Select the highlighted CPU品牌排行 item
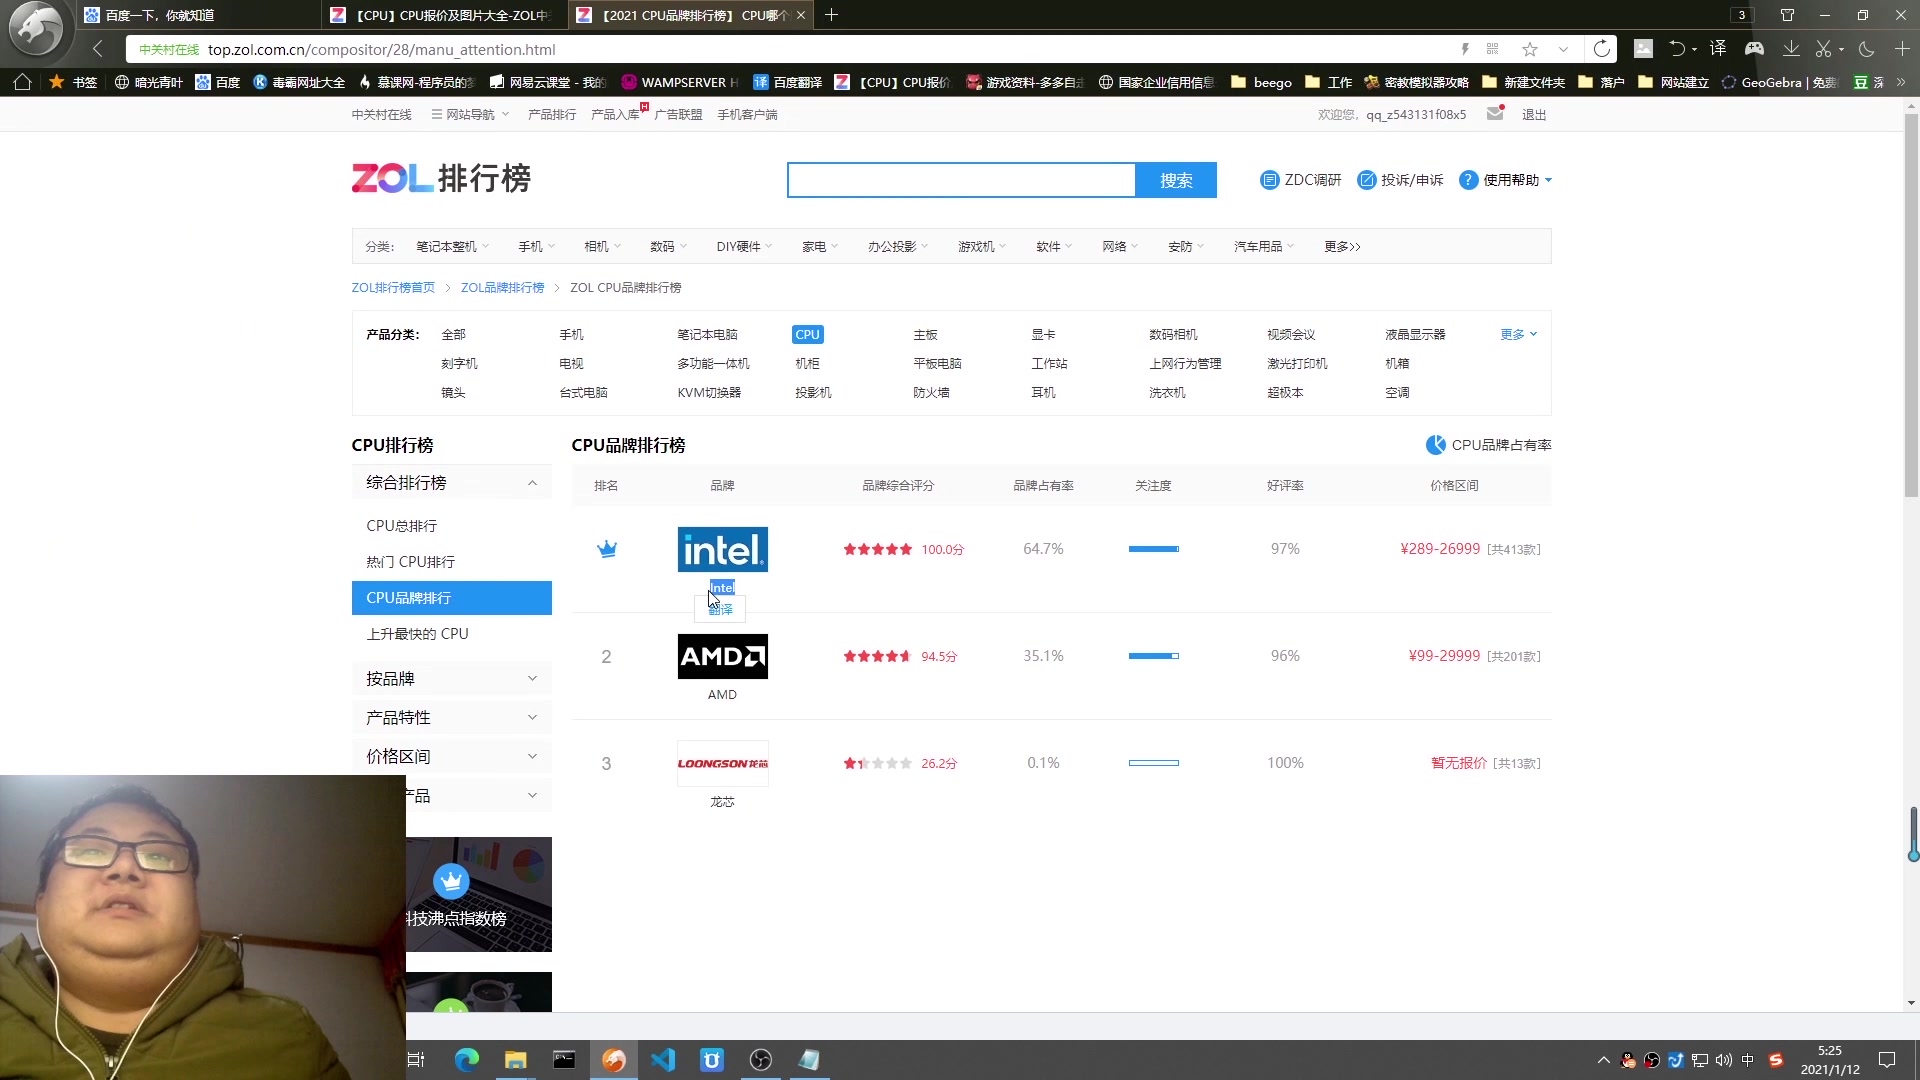The height and width of the screenshot is (1080, 1920). 451,598
